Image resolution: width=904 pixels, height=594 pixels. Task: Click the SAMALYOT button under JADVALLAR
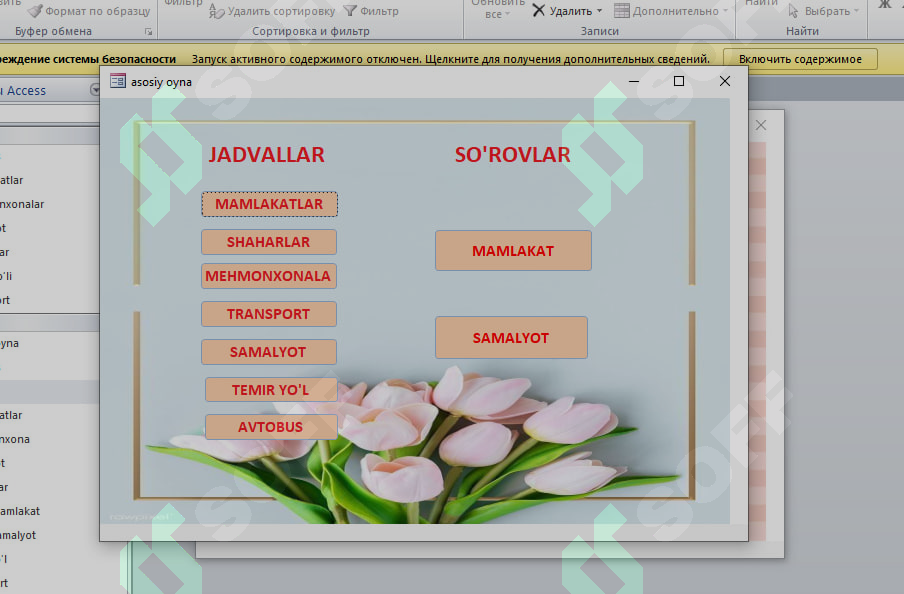click(269, 352)
